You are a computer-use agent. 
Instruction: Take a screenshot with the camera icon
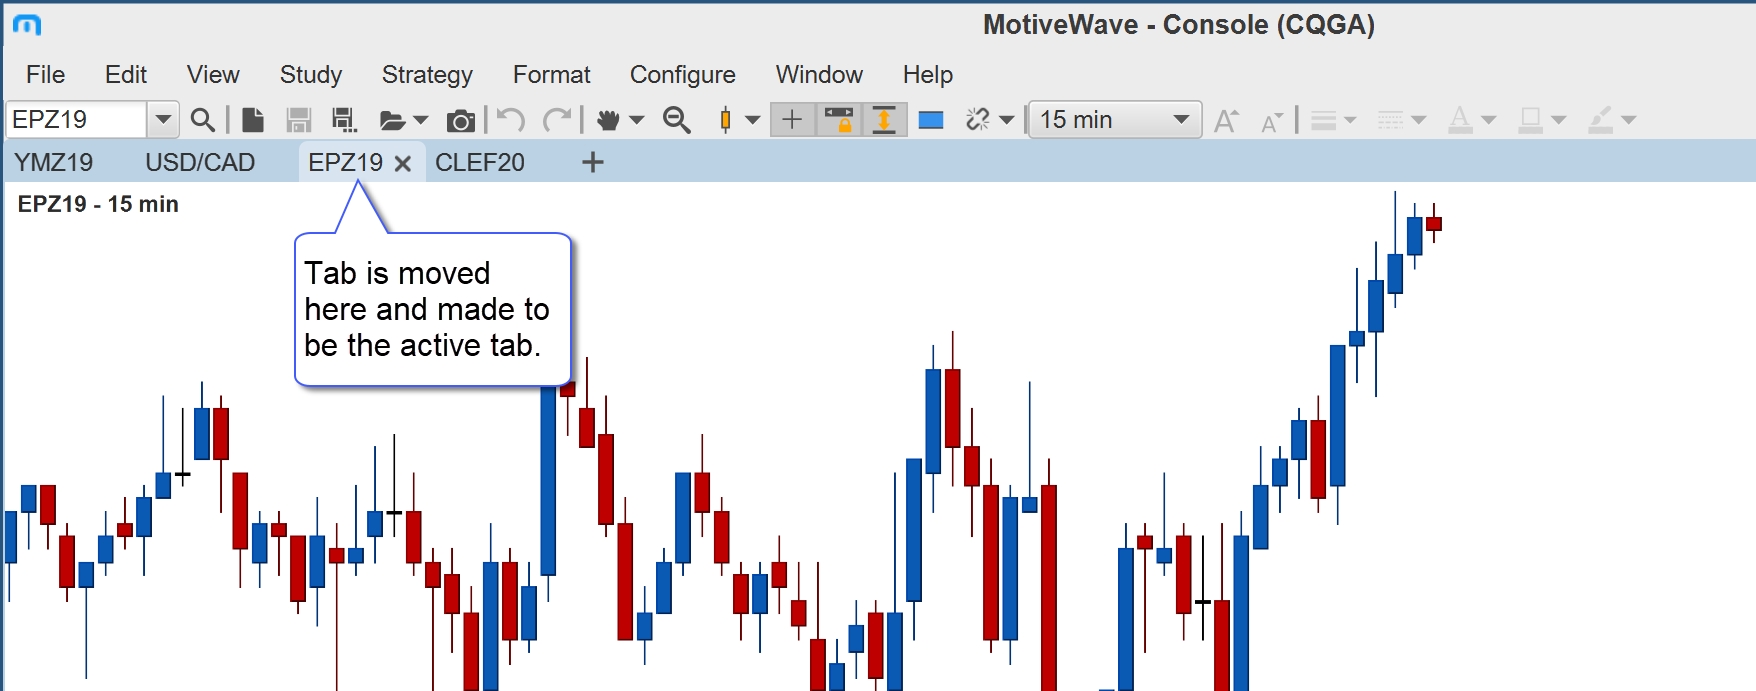(x=460, y=121)
